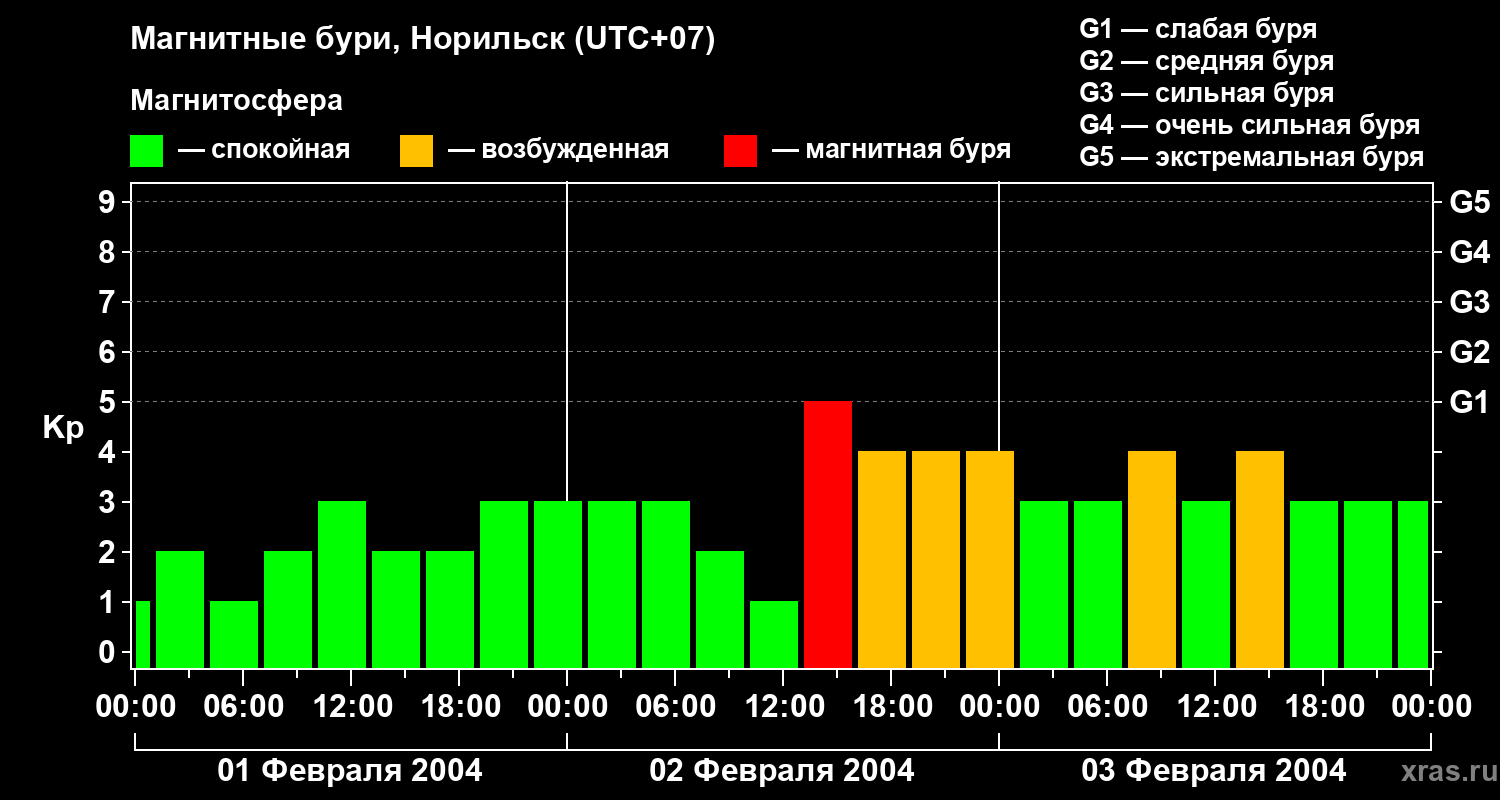Click the 'Kp' axis title
Screen dimensions: 1500x800
(x=63, y=428)
